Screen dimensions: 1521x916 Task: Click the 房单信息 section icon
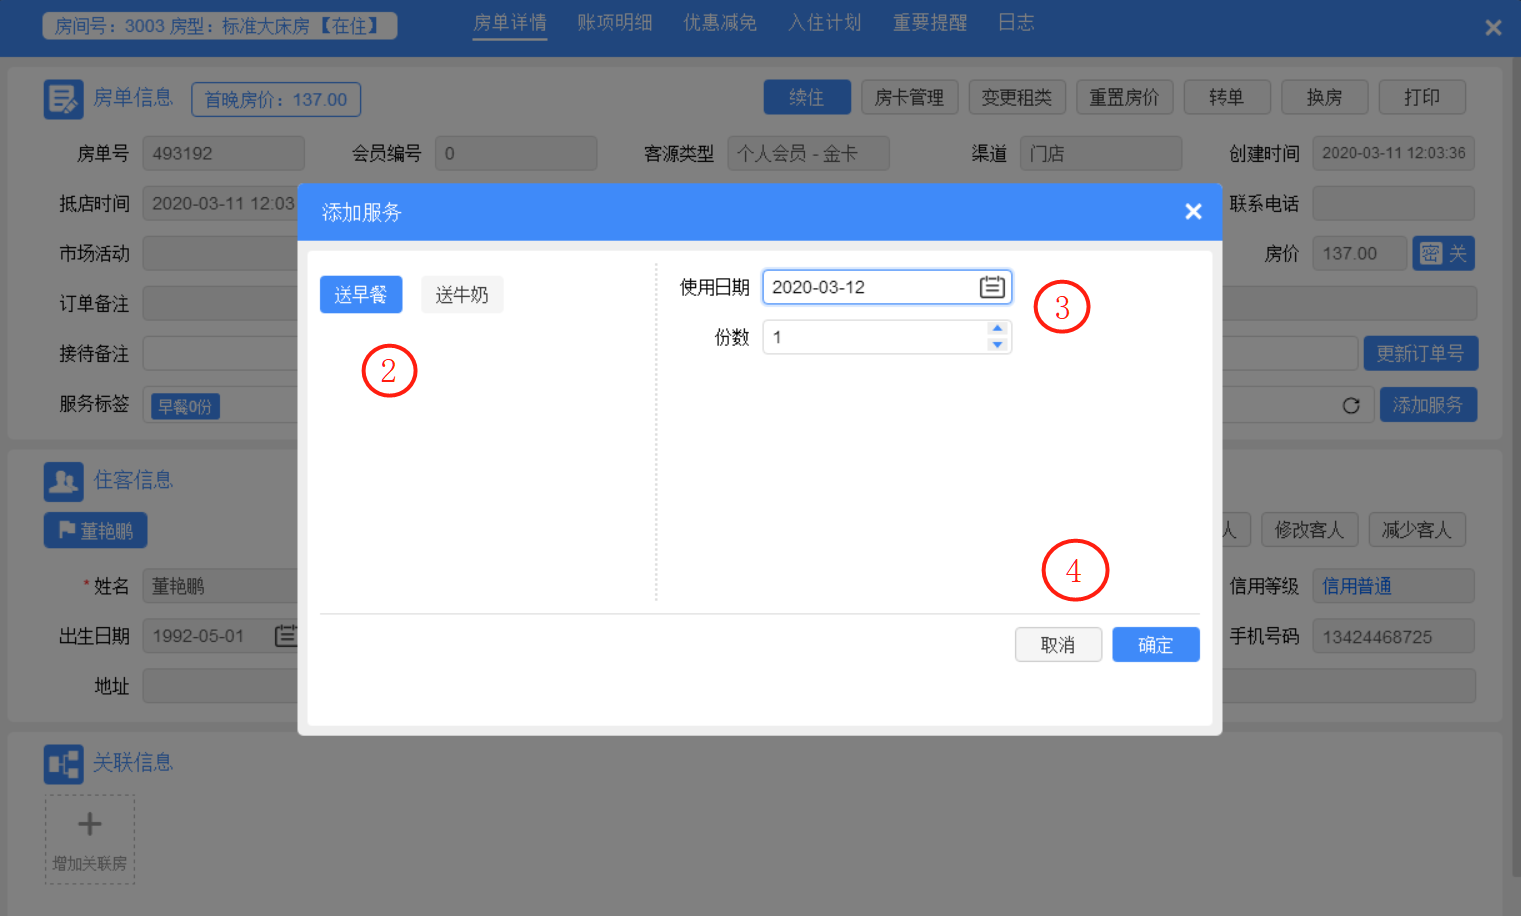coord(64,99)
